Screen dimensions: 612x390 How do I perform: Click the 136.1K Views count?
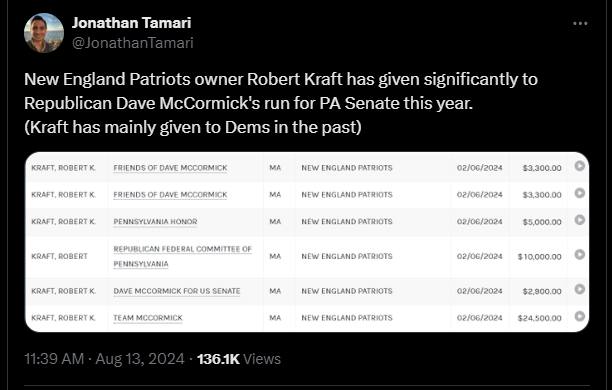coord(239,359)
